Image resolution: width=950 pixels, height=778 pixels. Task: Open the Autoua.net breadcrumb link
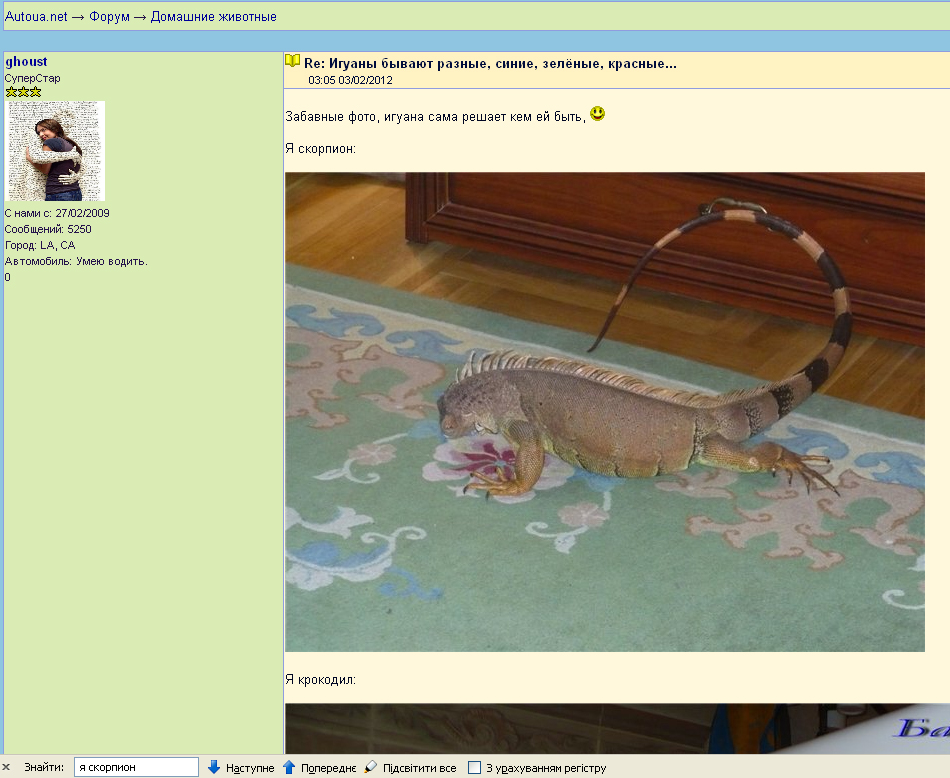pyautogui.click(x=36, y=16)
